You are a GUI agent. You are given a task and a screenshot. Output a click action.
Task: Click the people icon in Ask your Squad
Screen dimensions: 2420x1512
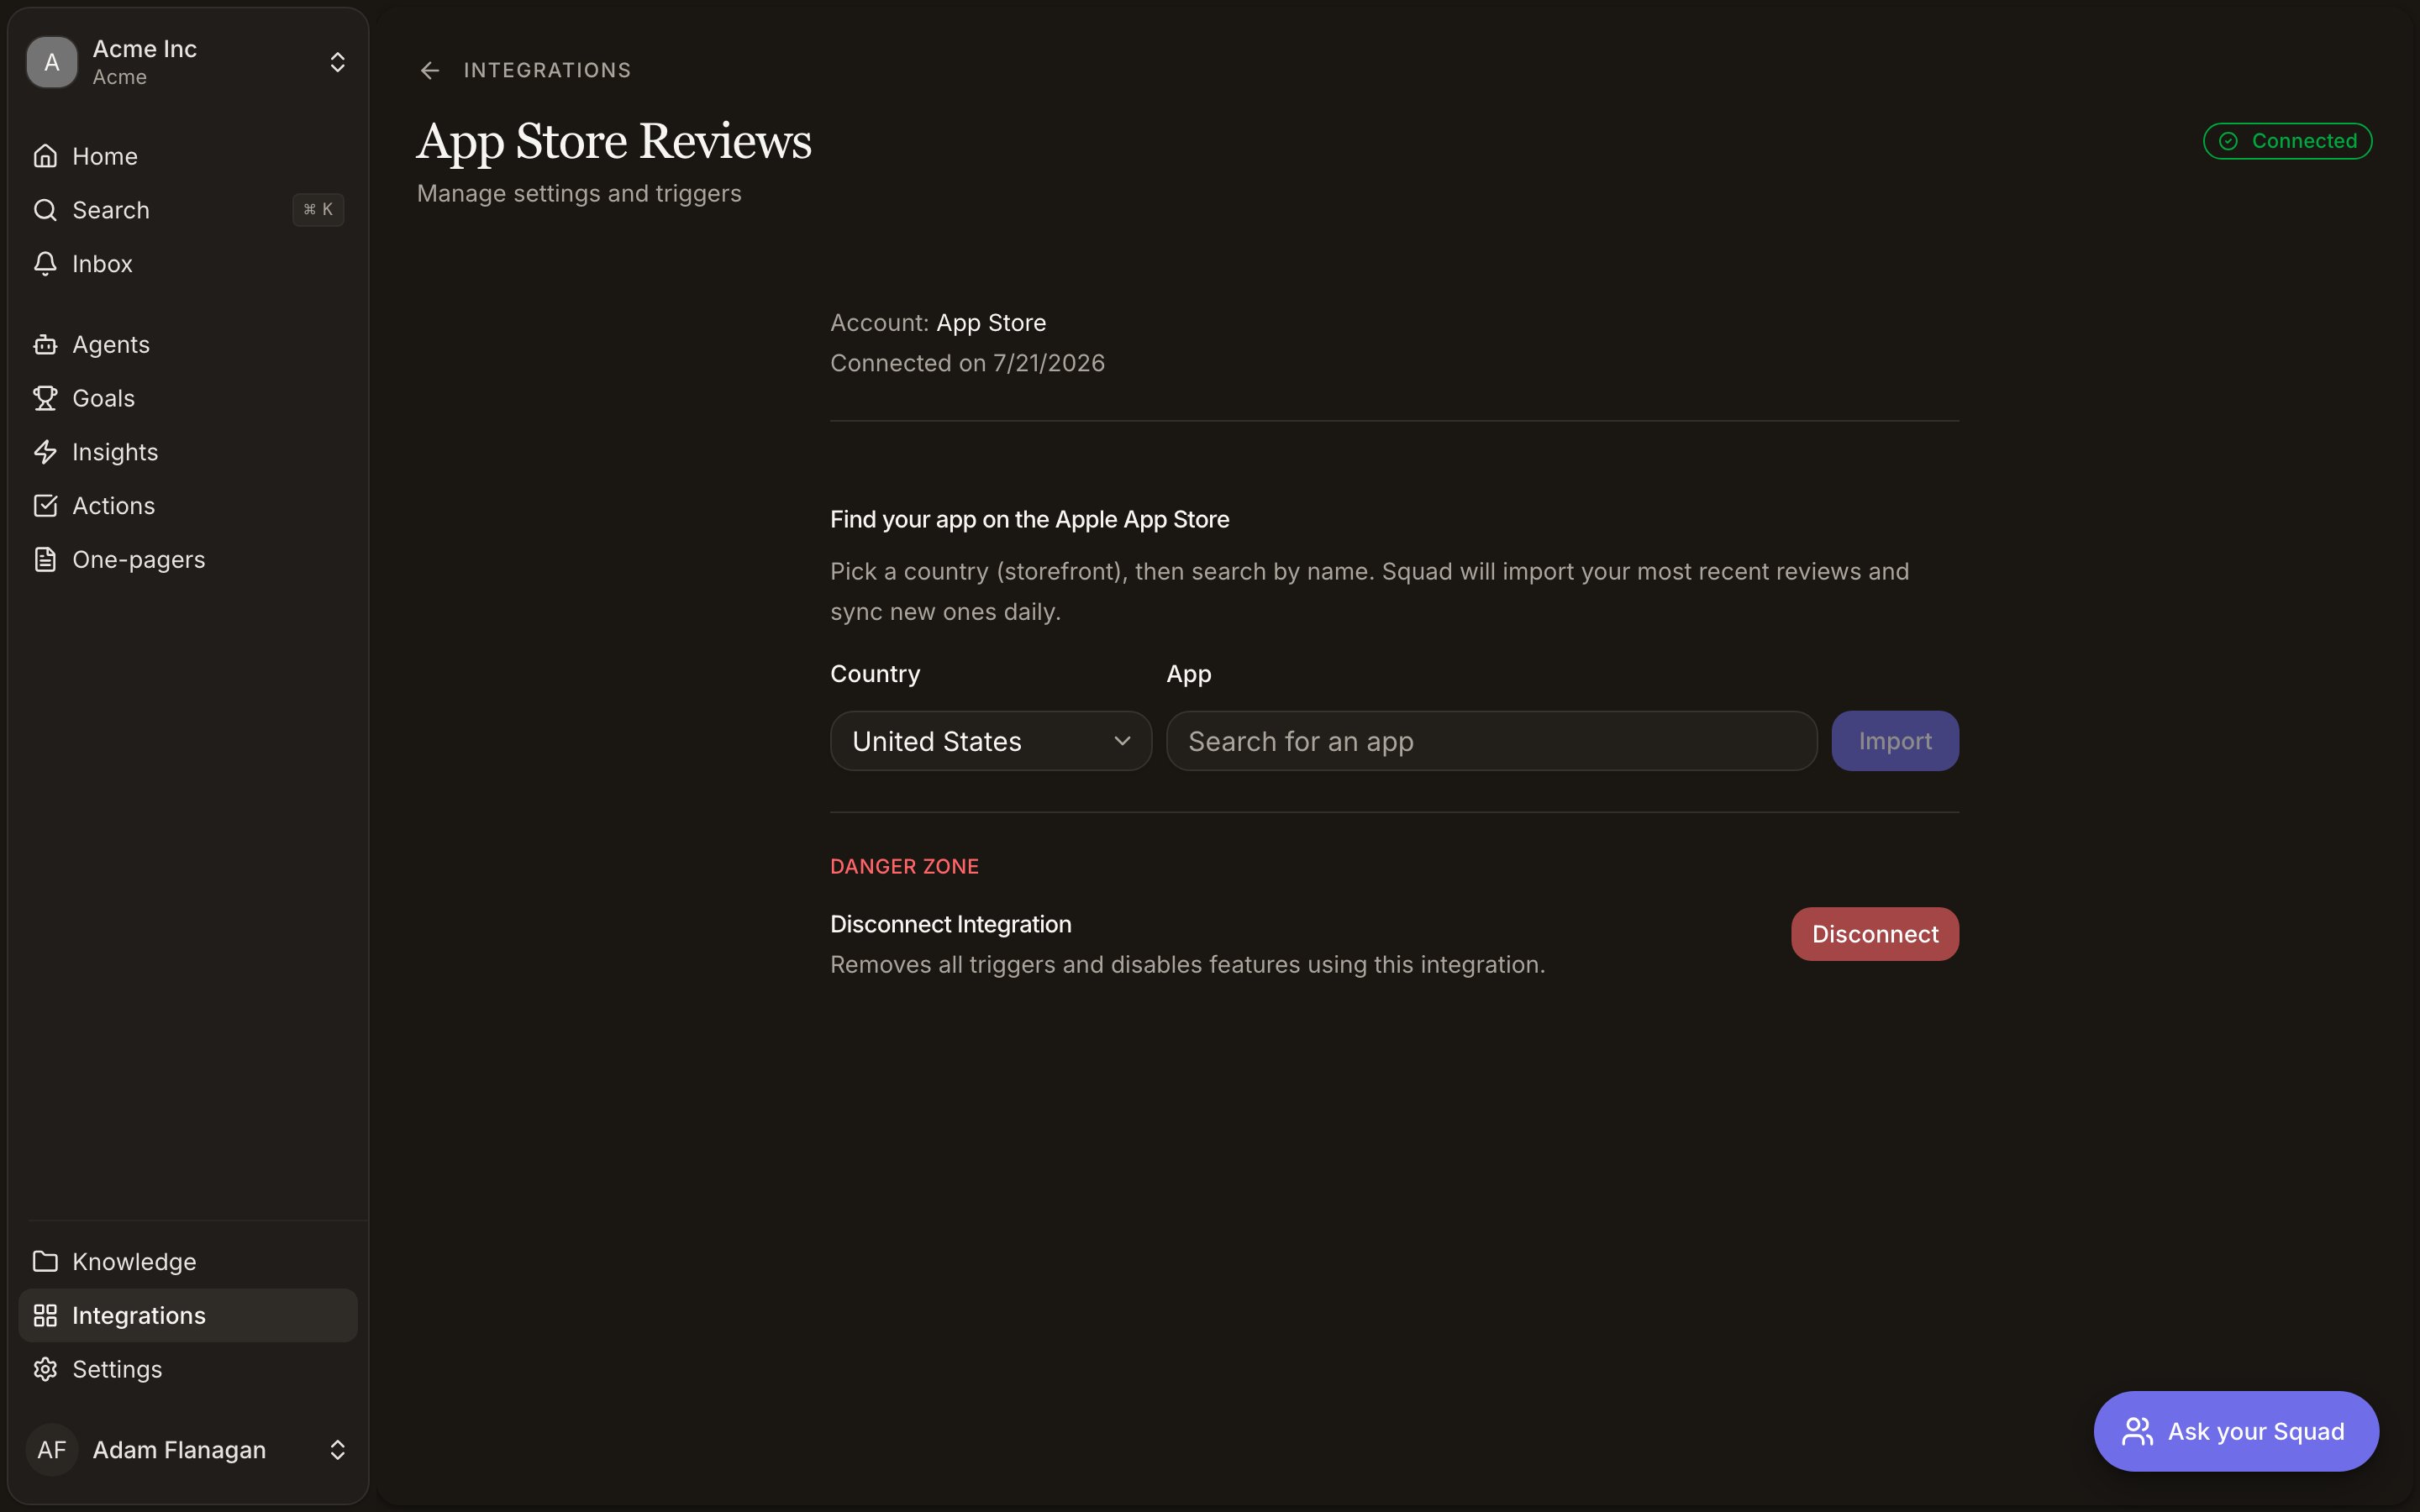coord(2137,1431)
